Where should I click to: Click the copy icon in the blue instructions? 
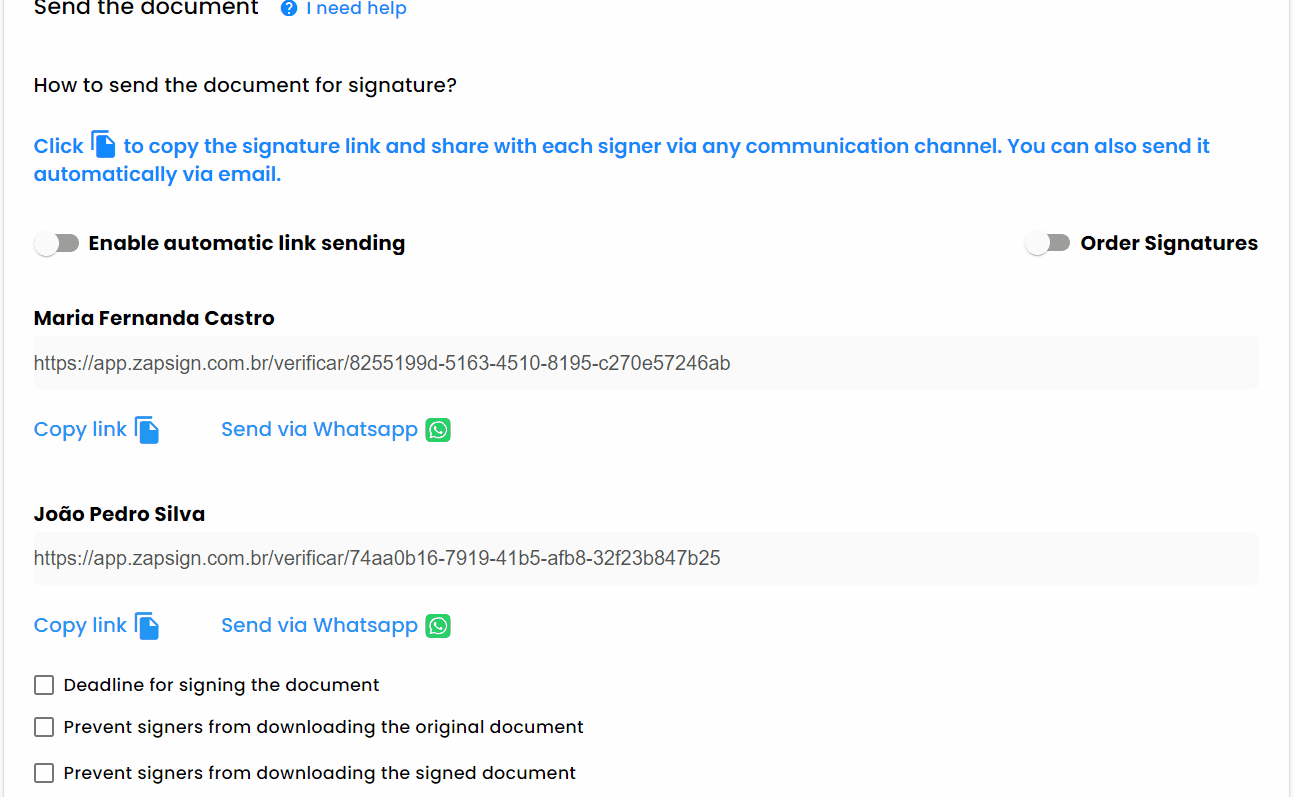pyautogui.click(x=103, y=144)
